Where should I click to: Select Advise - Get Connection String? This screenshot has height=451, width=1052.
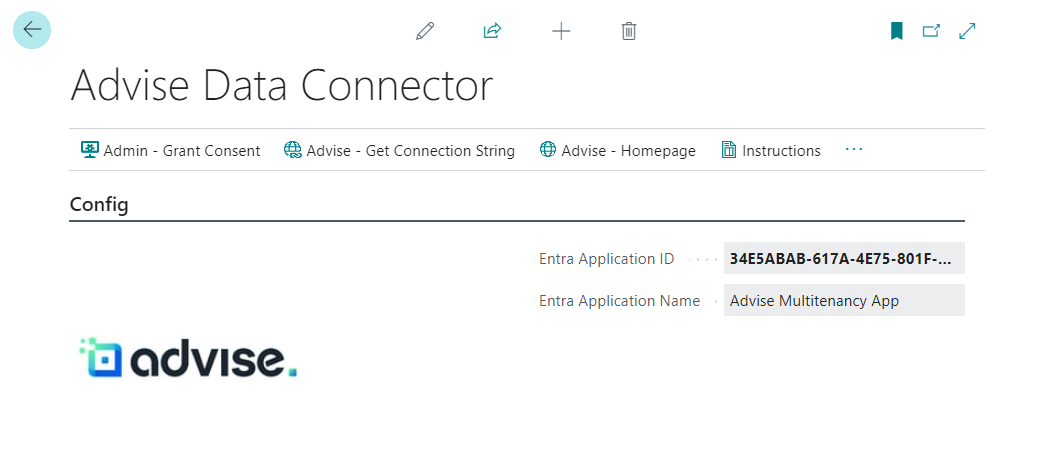coord(399,151)
